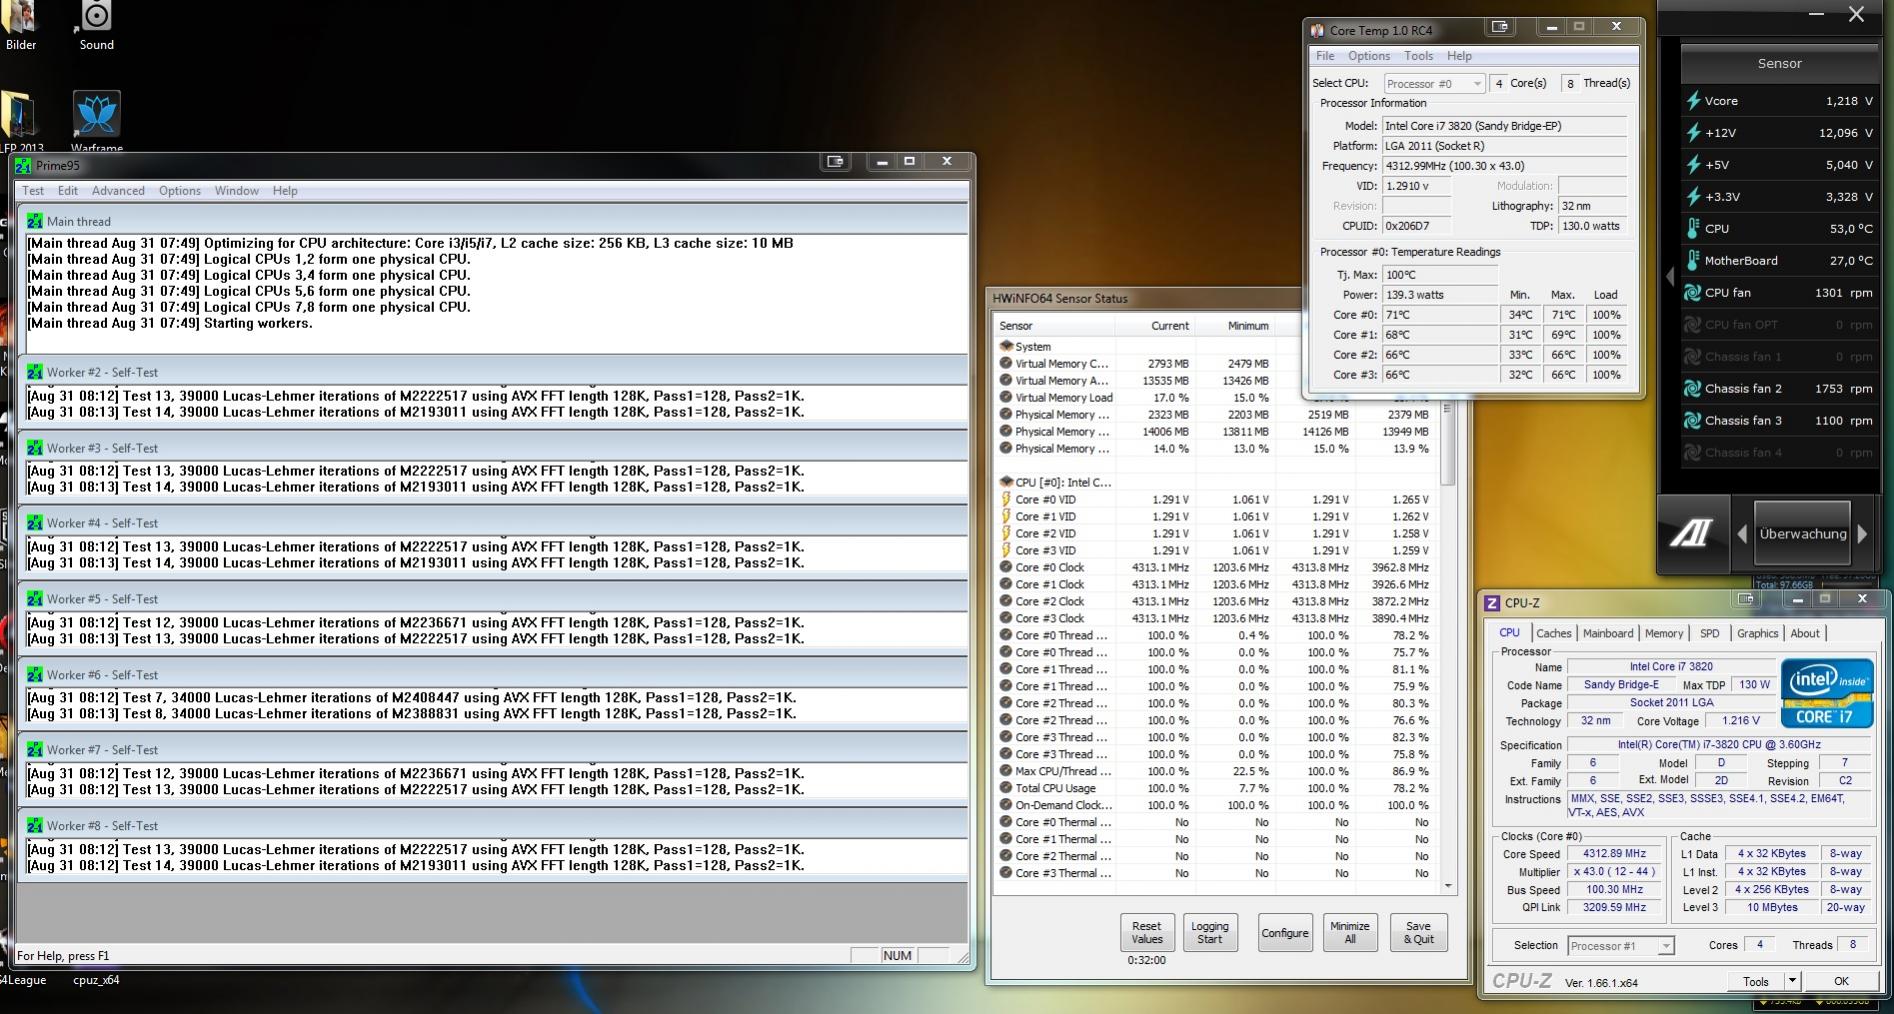Click the left arrow beside Überwachung

[x=1741, y=534]
